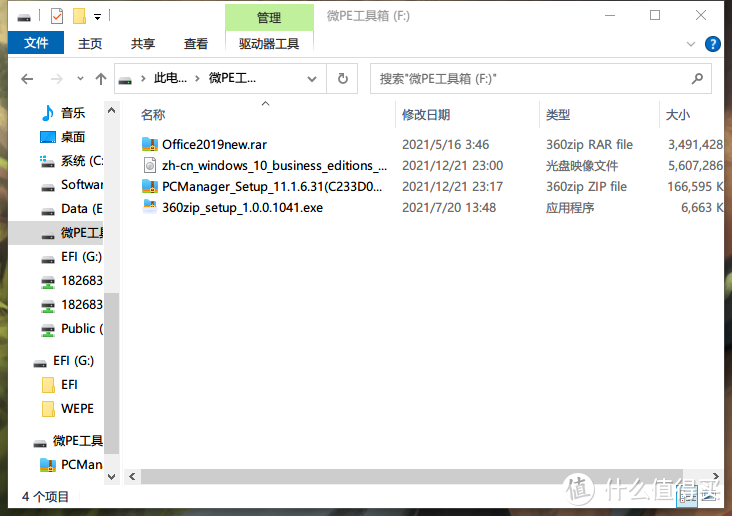
Task: Open Help with the question mark icon
Action: [712, 44]
